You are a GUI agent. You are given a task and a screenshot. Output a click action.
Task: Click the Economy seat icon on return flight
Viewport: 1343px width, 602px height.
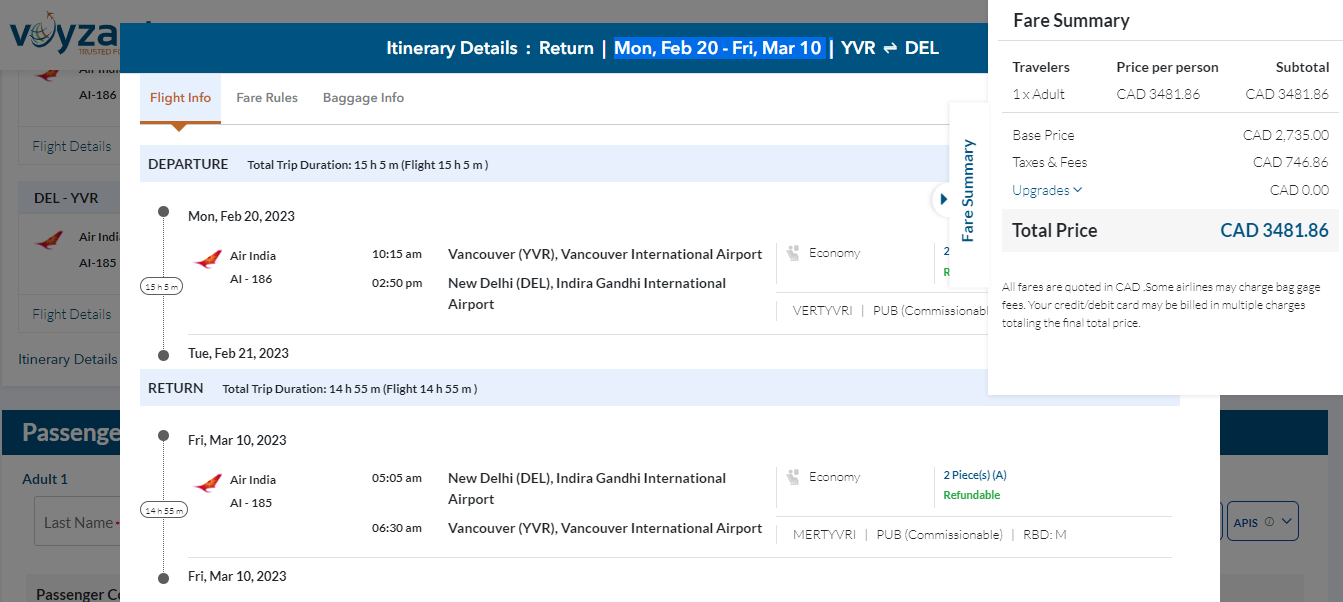point(794,478)
